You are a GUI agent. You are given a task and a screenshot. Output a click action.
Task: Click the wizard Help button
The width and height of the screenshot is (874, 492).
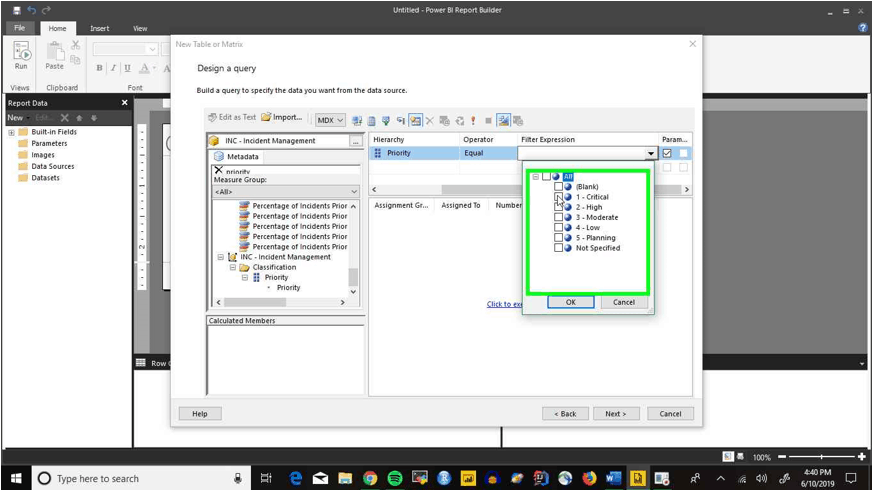[x=200, y=414]
